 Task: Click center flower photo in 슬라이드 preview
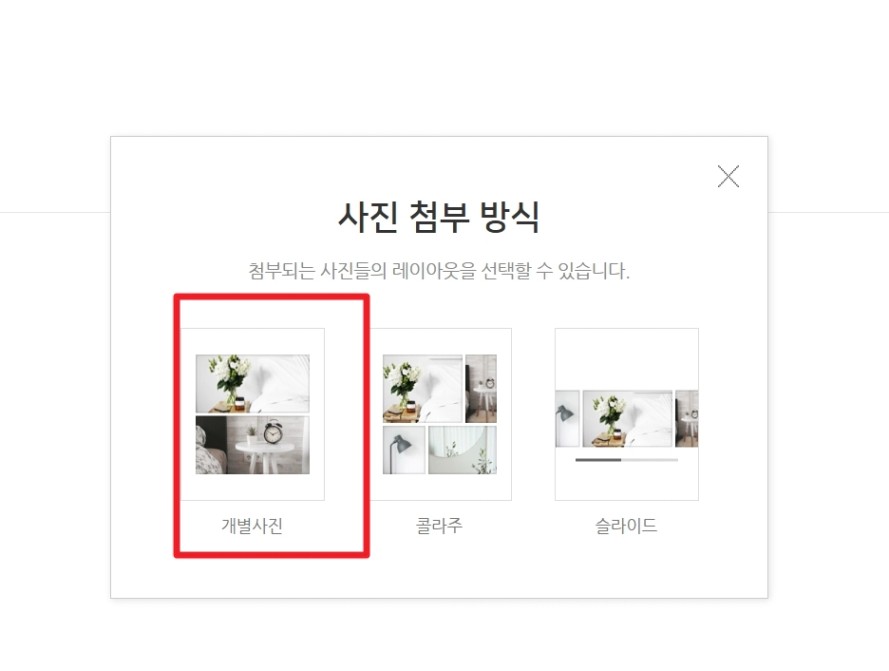(628, 419)
